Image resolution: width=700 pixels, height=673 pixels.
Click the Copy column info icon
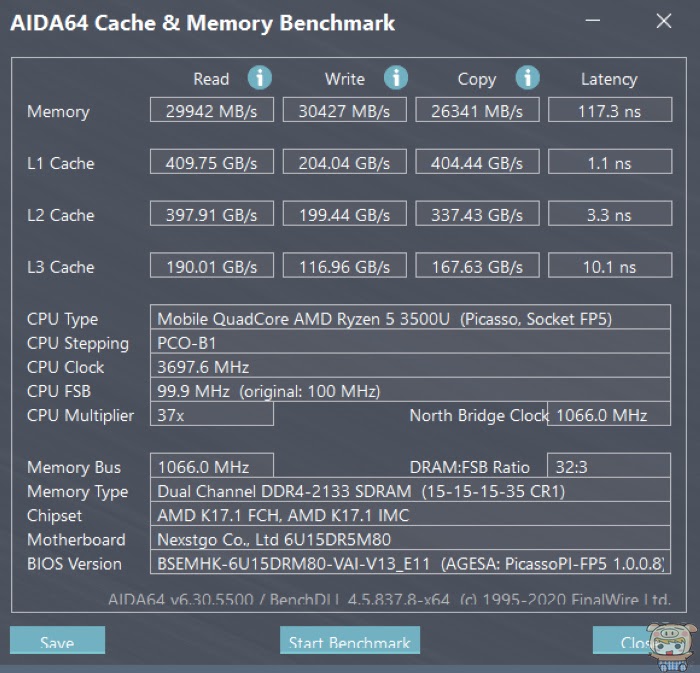[528, 78]
